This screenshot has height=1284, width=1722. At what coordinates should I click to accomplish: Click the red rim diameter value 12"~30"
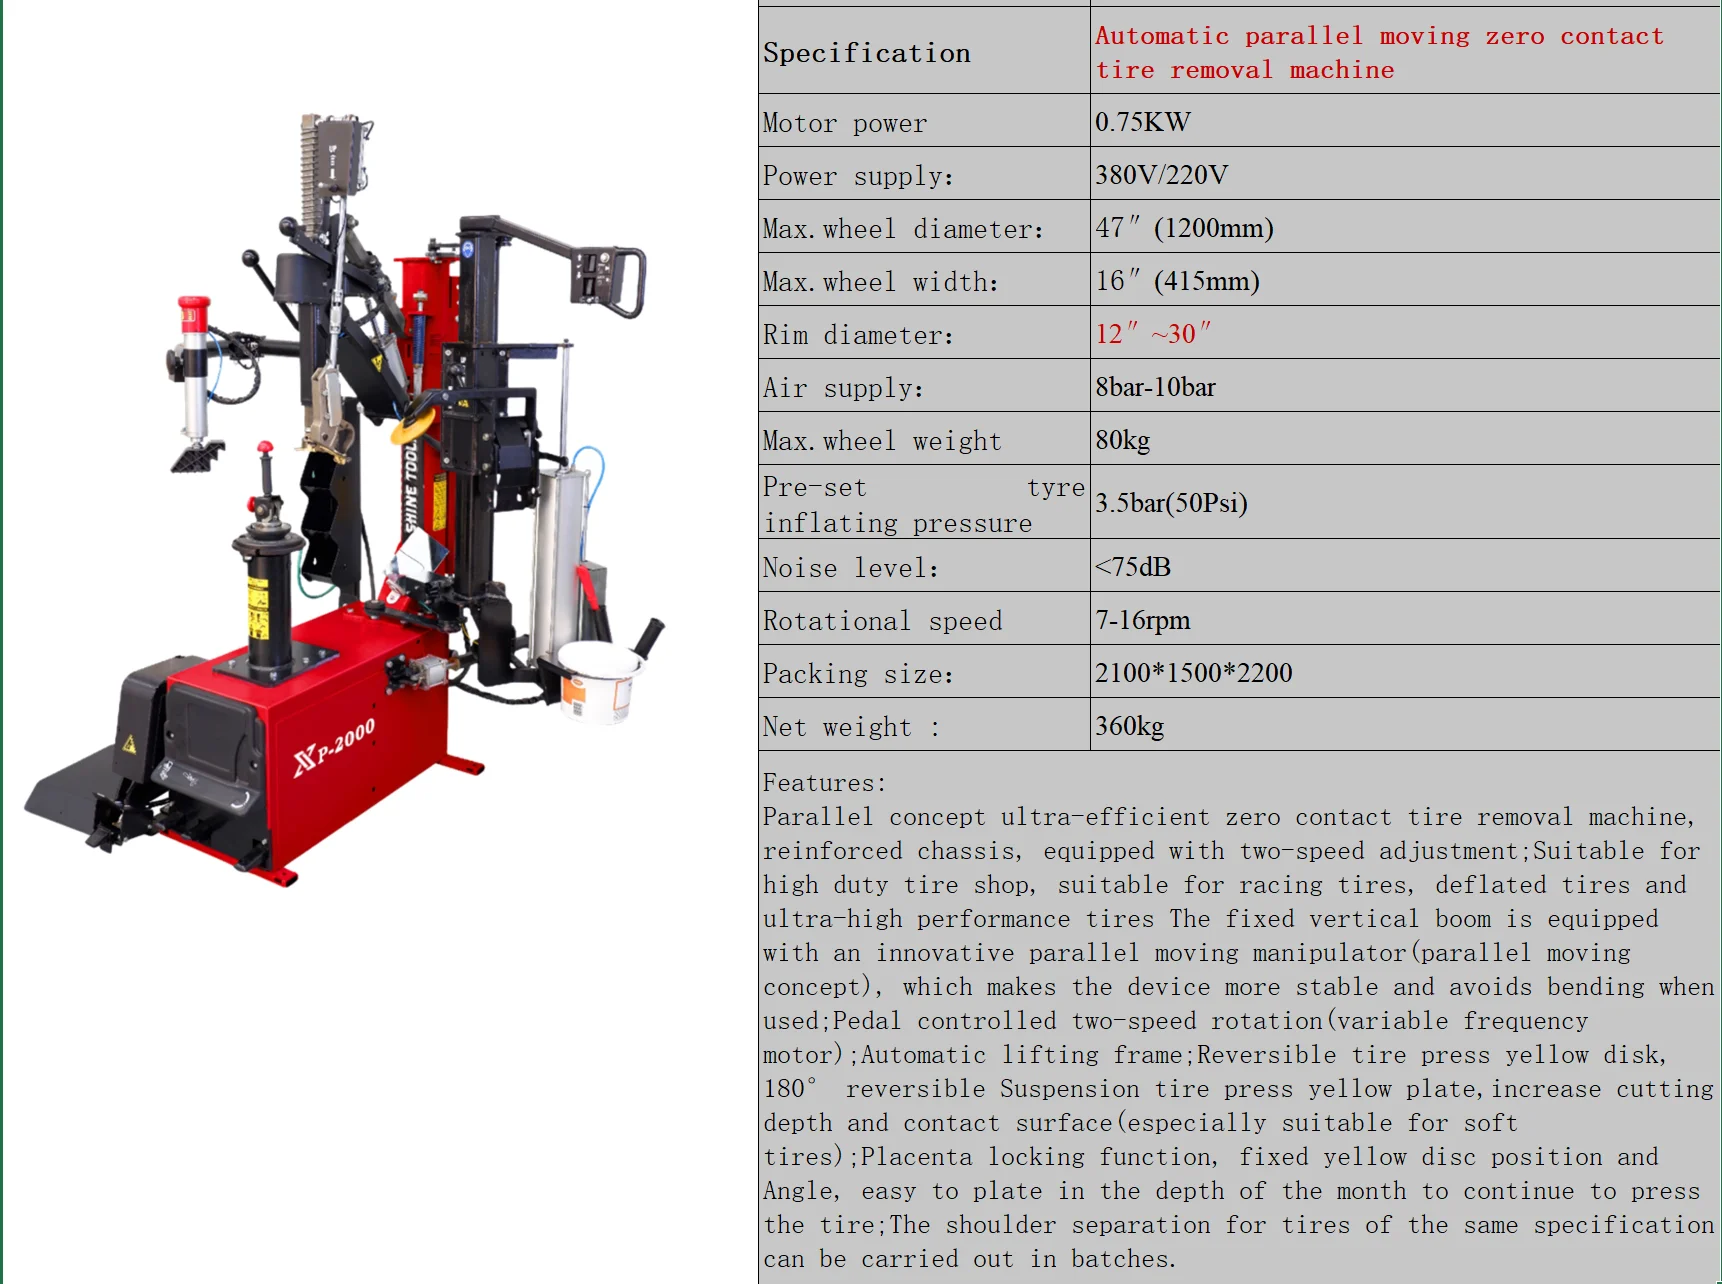coord(1152,333)
